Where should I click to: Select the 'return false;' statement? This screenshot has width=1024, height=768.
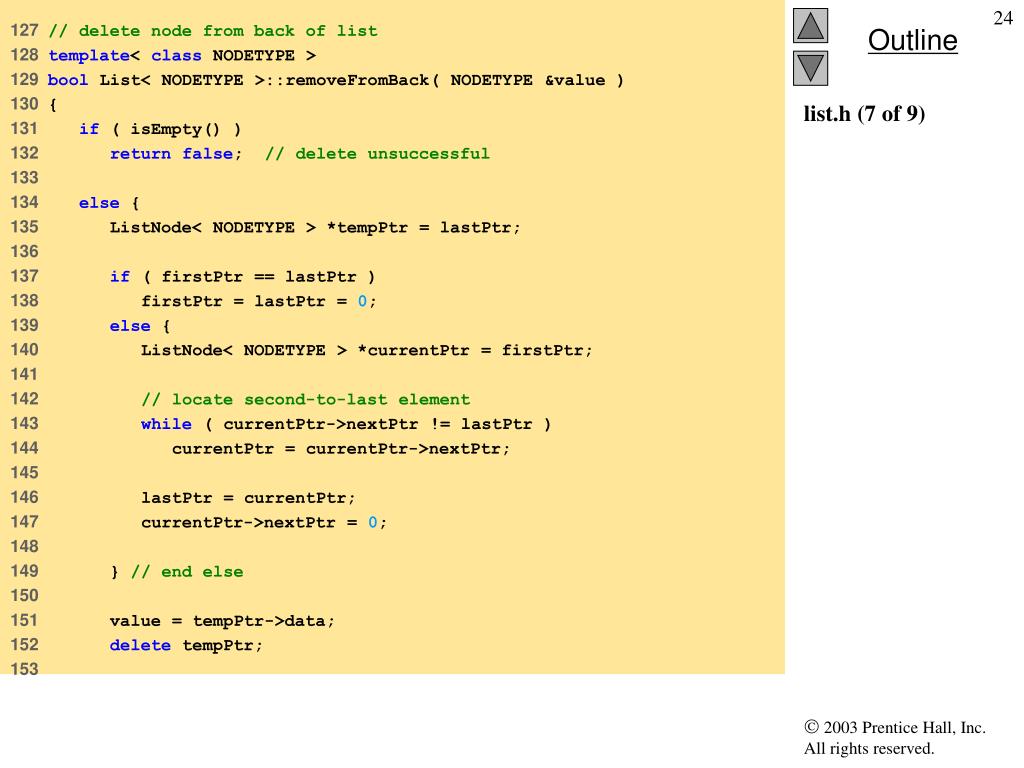point(176,153)
